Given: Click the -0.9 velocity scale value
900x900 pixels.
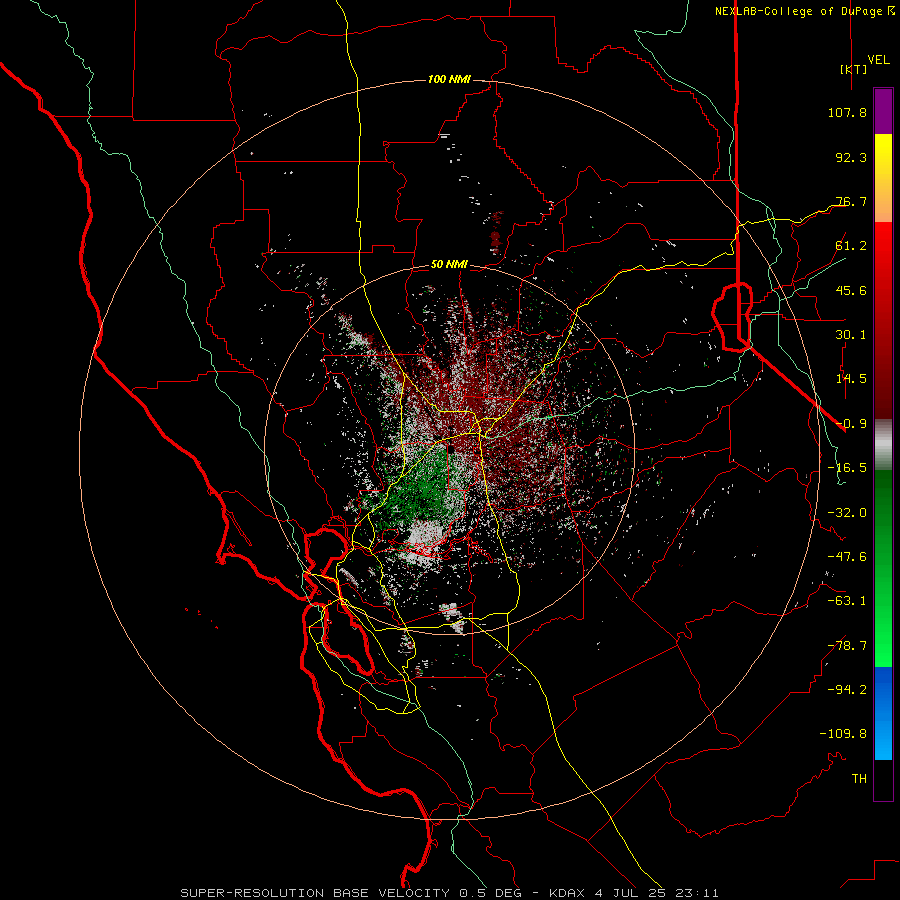Looking at the screenshot, I should point(851,424).
